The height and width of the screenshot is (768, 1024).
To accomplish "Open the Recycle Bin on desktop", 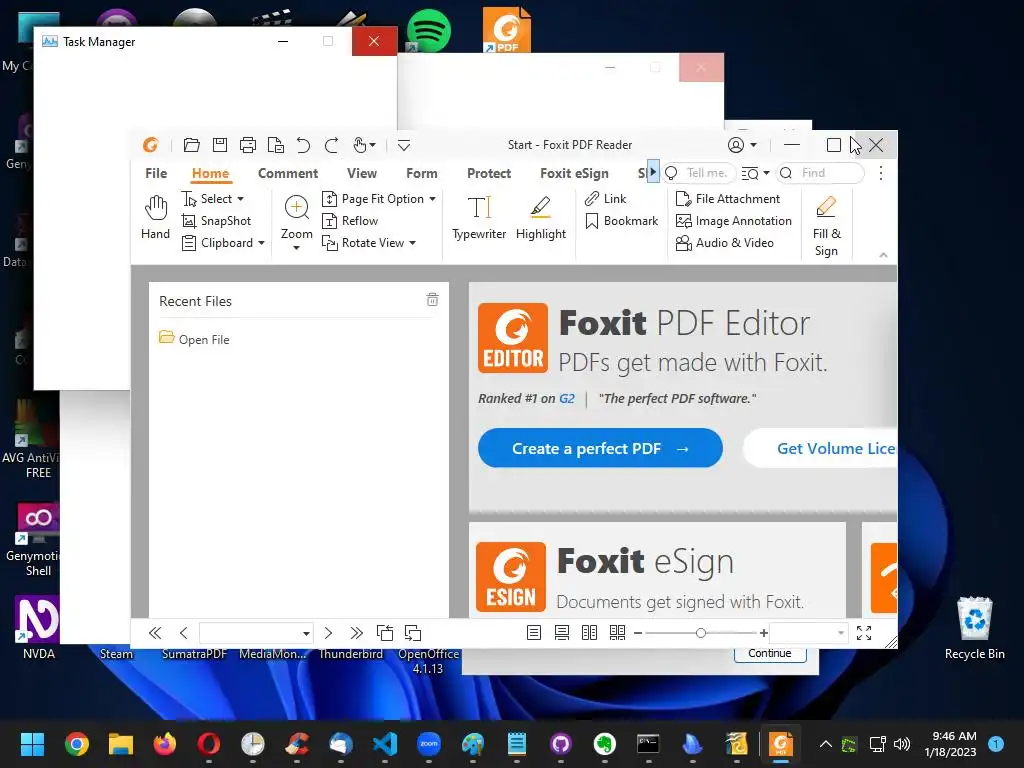I will (x=974, y=628).
